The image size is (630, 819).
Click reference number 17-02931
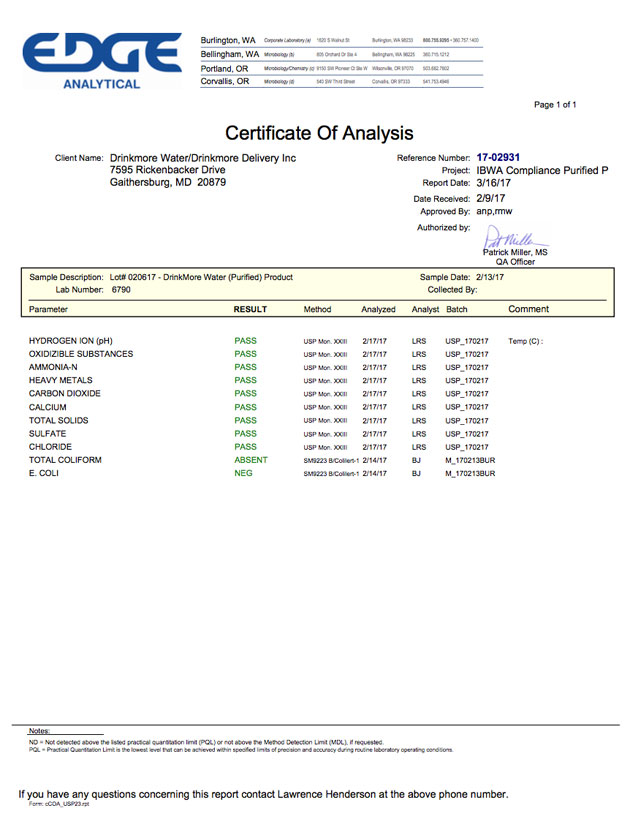(498, 157)
